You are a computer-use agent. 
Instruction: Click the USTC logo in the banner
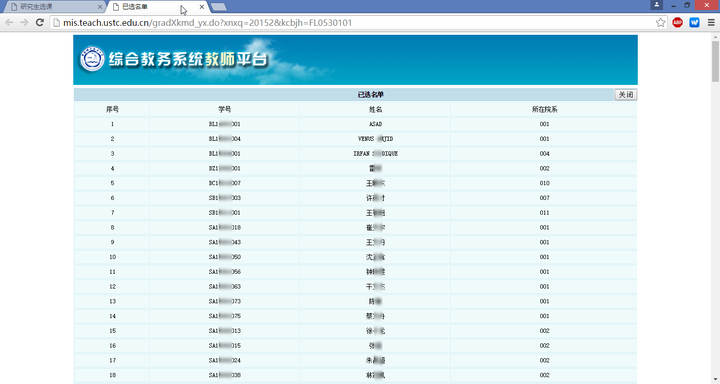(x=92, y=59)
